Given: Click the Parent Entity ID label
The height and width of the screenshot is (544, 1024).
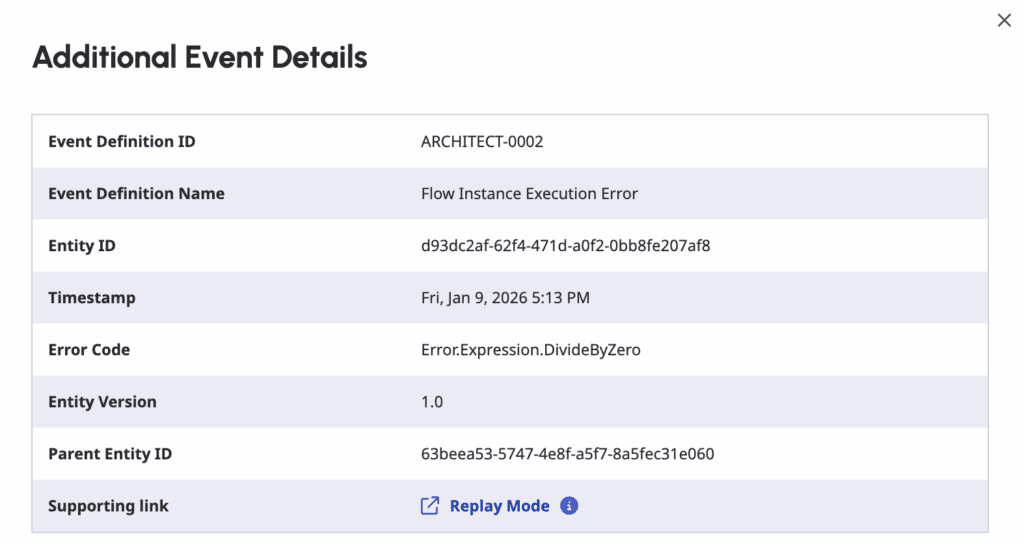Looking at the screenshot, I should [x=110, y=454].
